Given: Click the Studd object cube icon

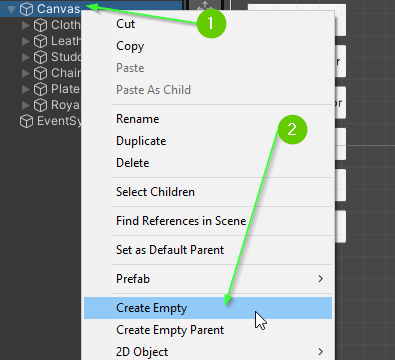Looking at the screenshot, I should [x=40, y=57].
